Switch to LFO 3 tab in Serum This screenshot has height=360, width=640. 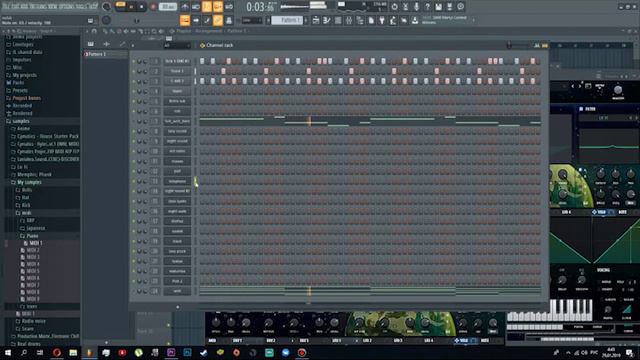coord(398,340)
